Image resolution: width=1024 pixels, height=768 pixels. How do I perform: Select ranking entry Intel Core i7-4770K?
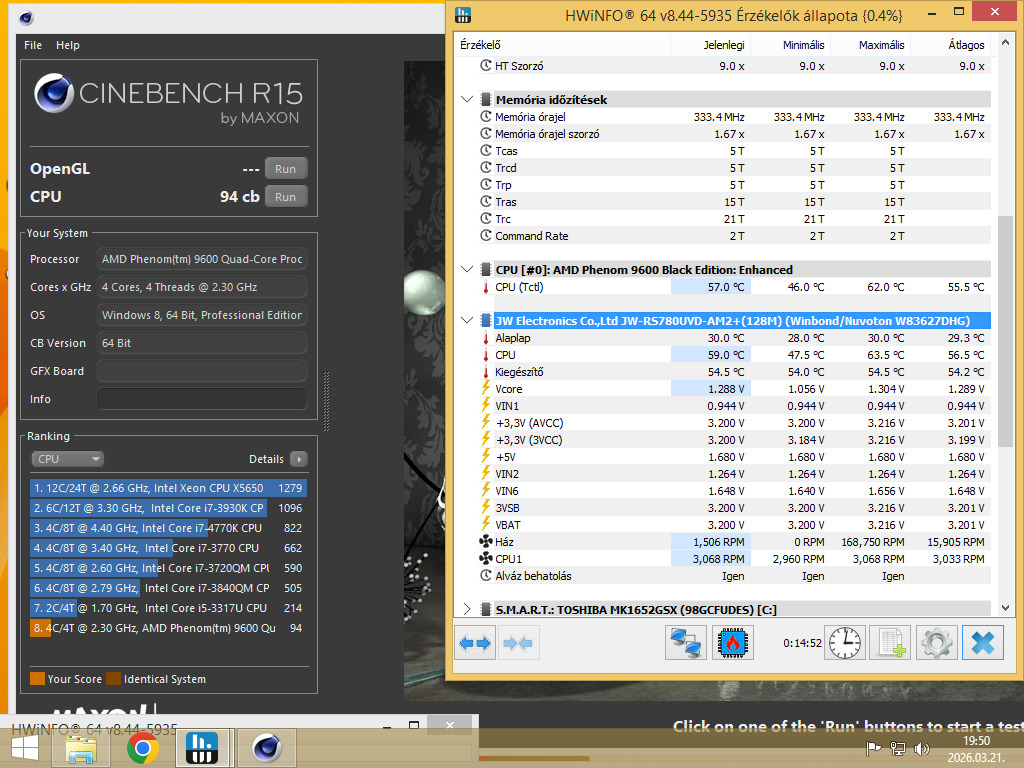[168, 528]
